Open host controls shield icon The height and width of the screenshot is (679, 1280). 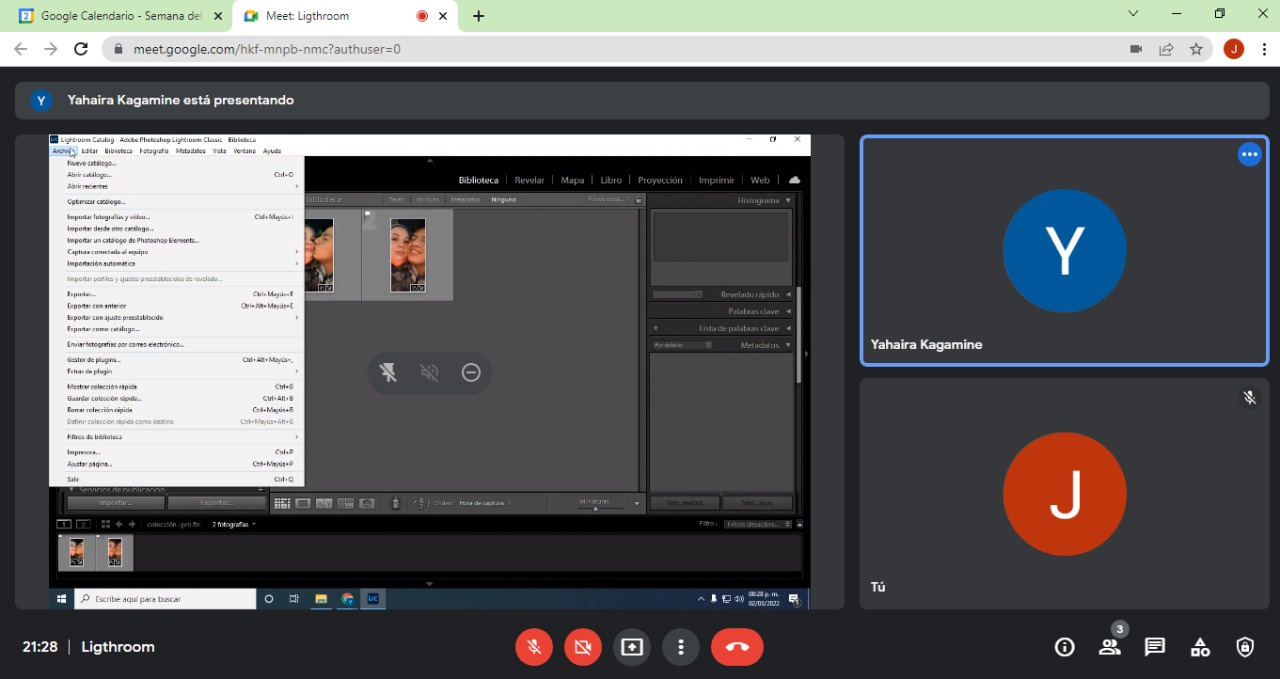click(x=1245, y=647)
